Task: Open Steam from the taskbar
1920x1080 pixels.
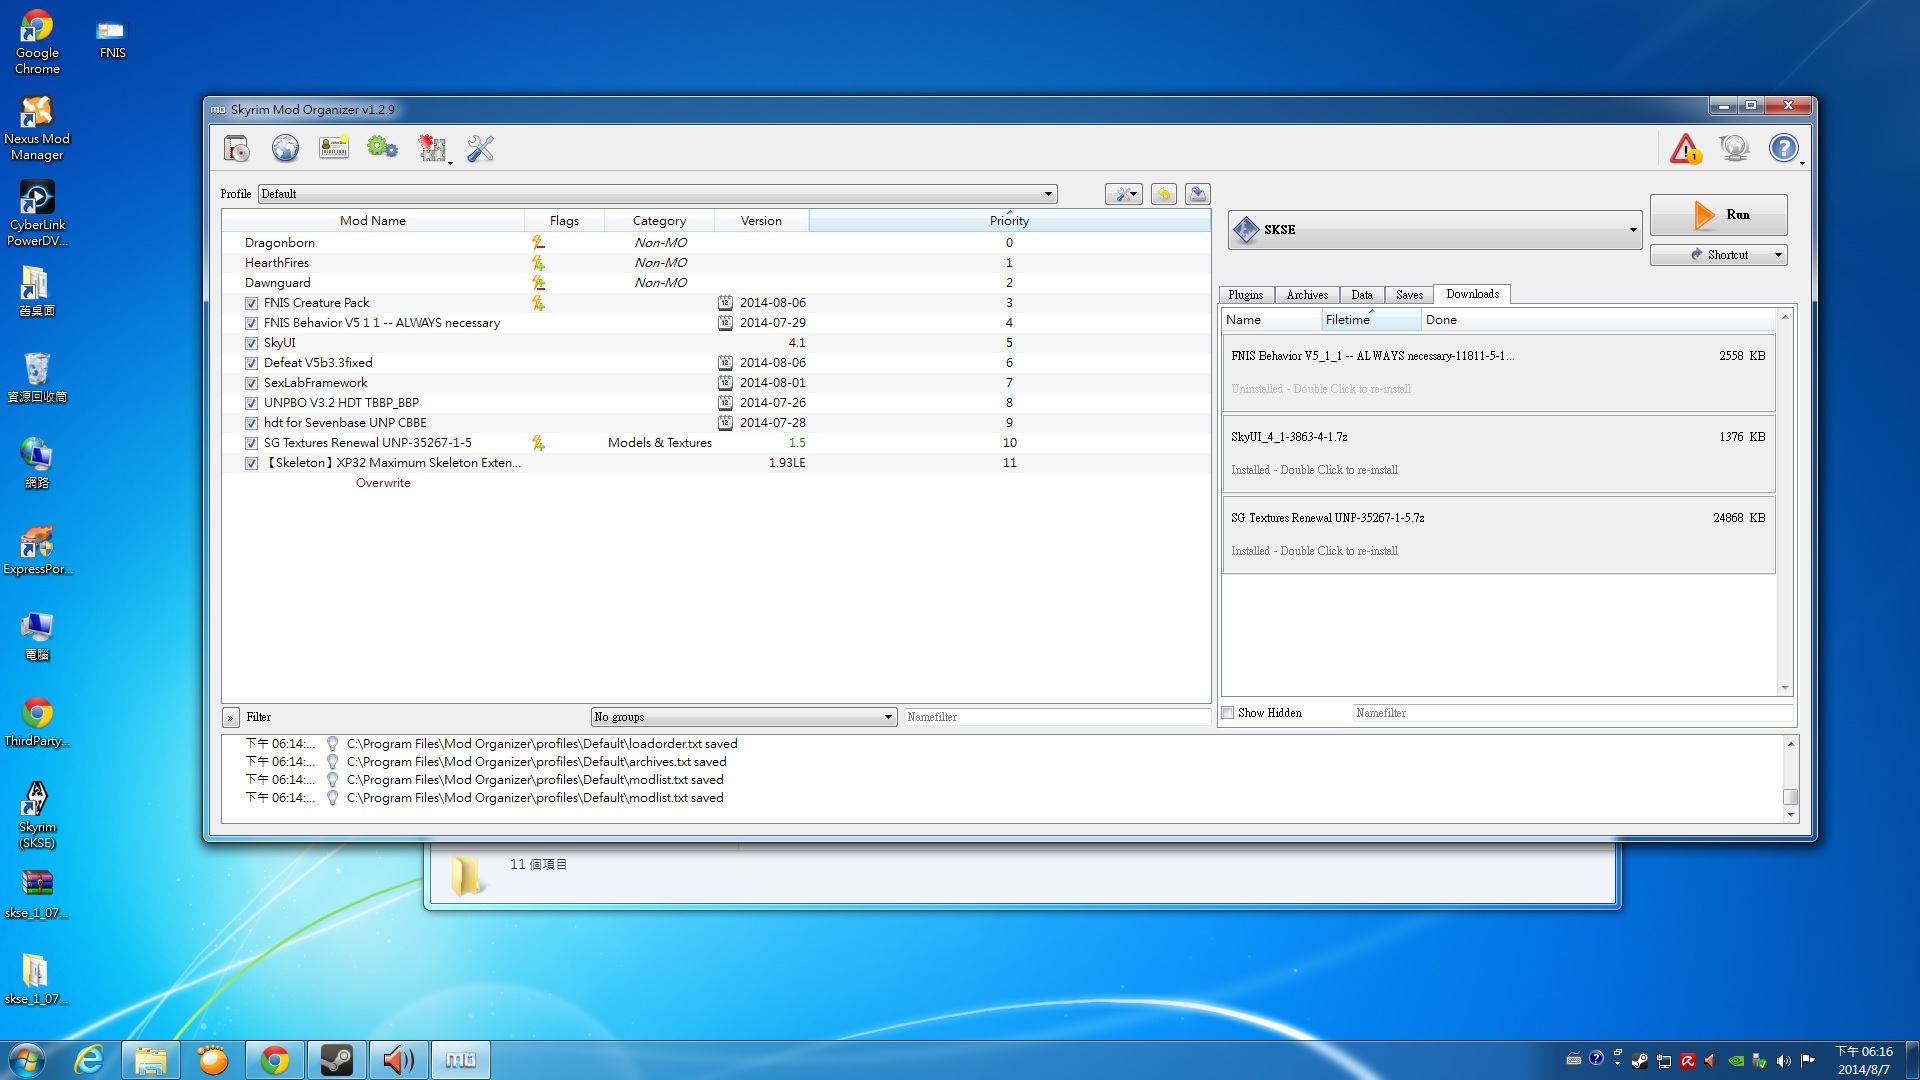Action: point(336,1060)
